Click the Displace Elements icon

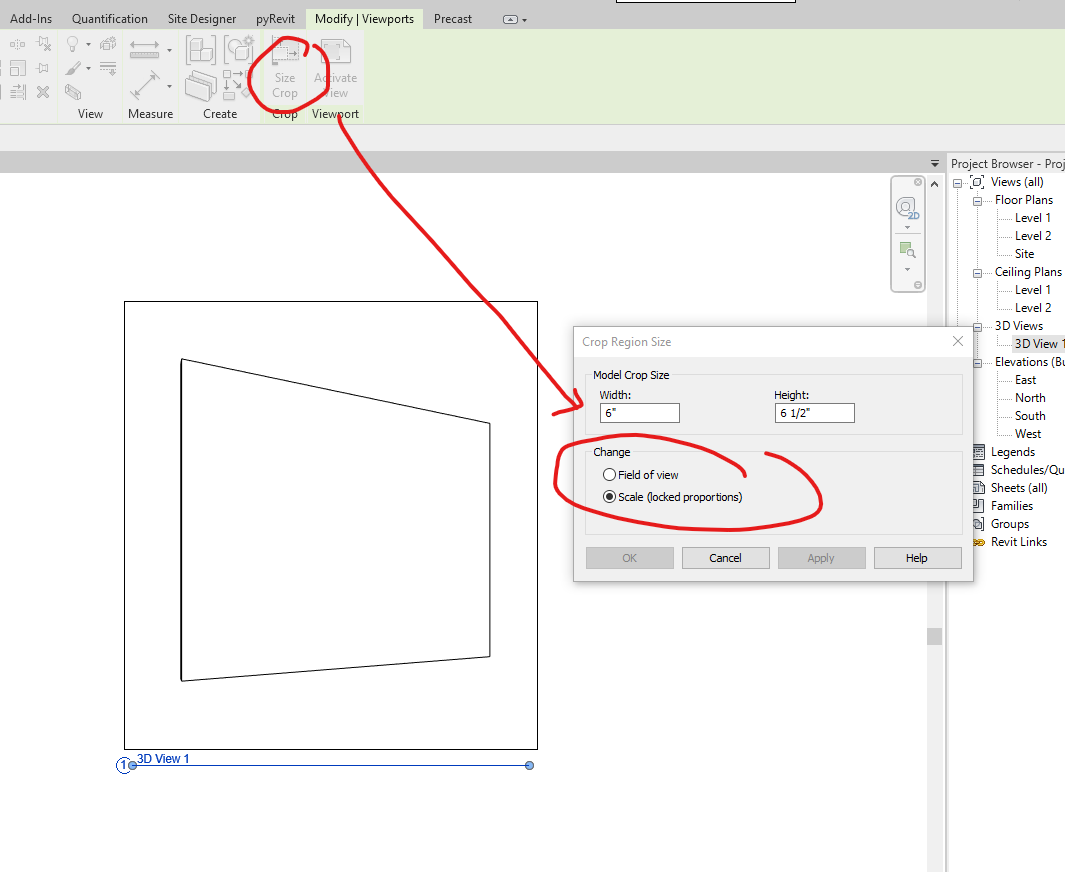coord(108,44)
